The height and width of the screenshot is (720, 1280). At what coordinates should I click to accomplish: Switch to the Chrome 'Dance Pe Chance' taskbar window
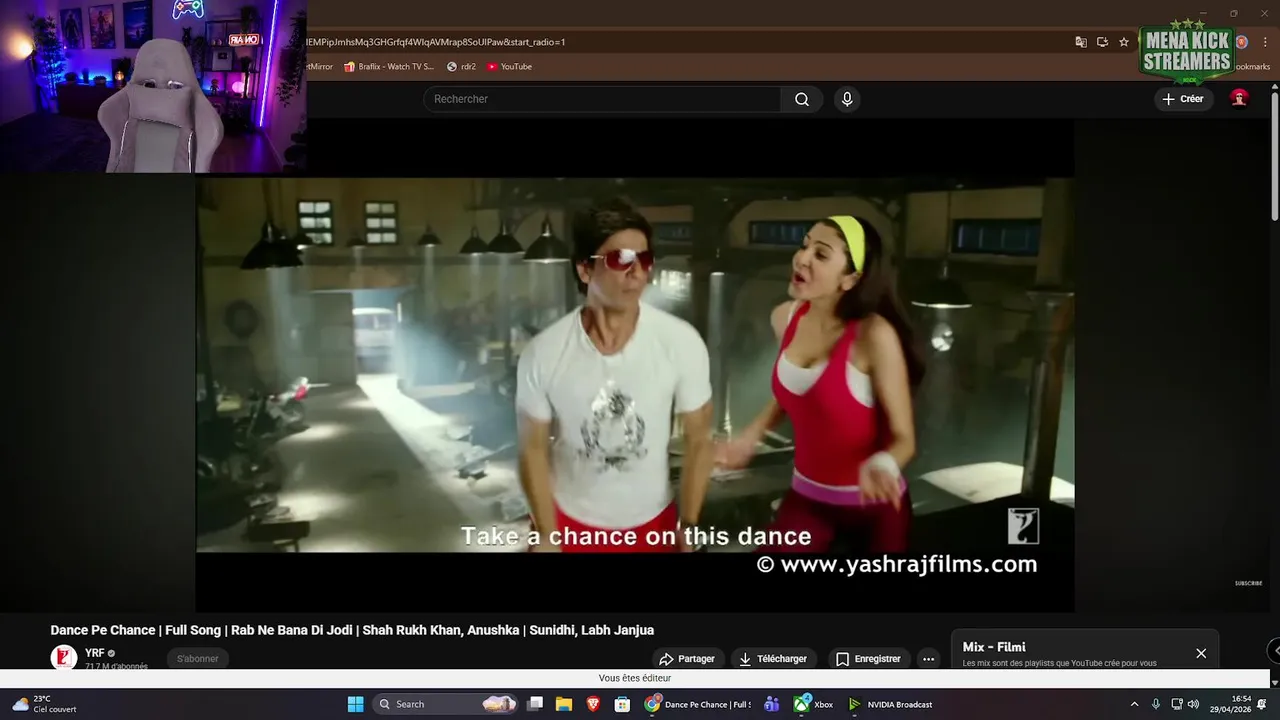pyautogui.click(x=698, y=704)
